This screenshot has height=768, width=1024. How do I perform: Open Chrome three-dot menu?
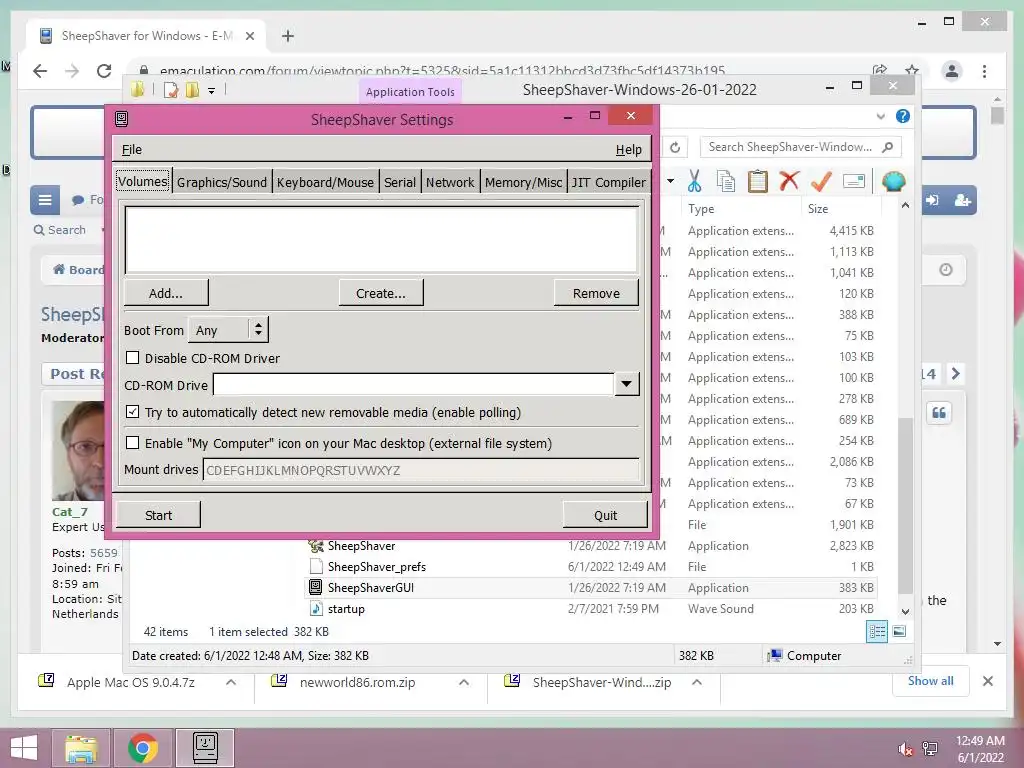(x=984, y=71)
